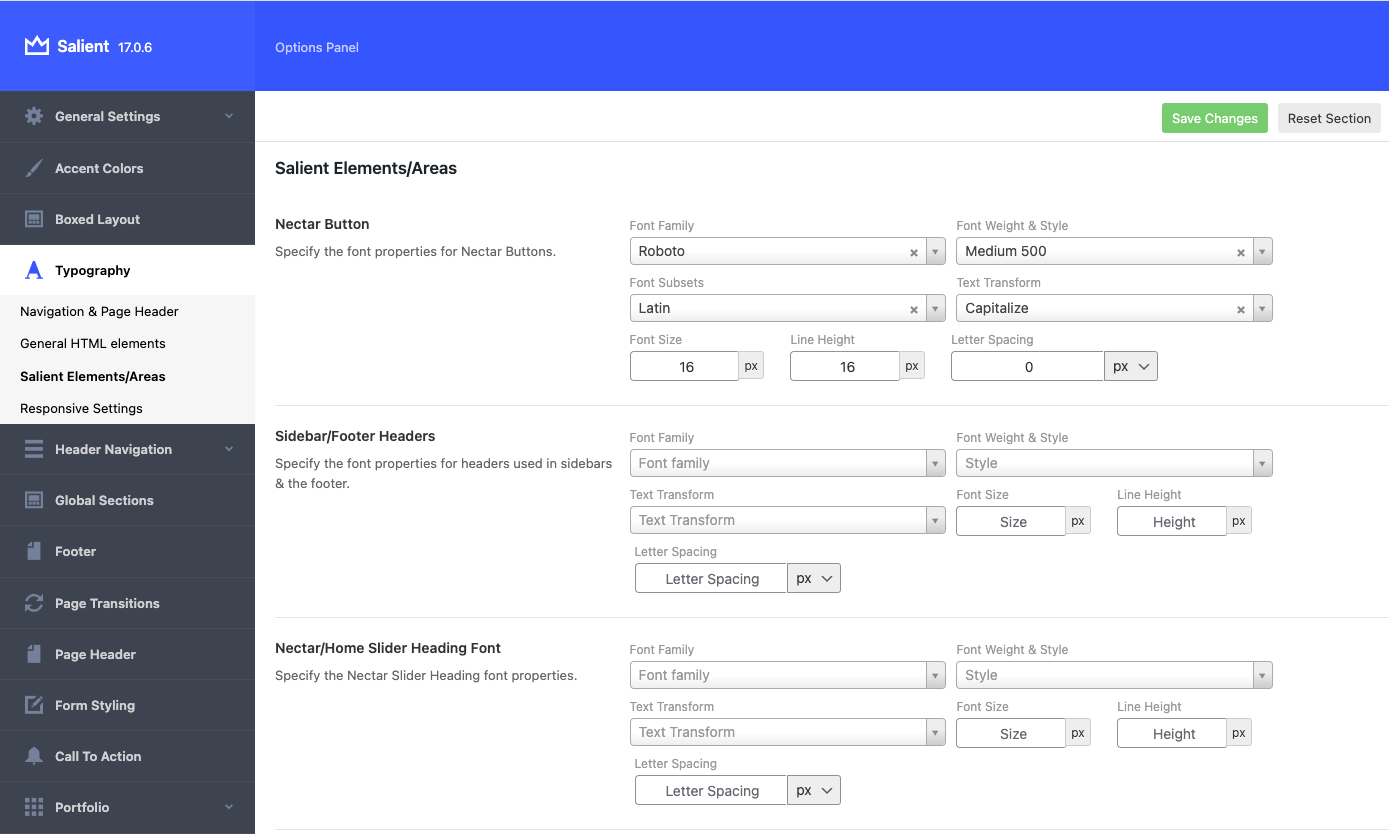Click the Header Navigation list icon
This screenshot has width=1389, height=834.
(x=31, y=449)
